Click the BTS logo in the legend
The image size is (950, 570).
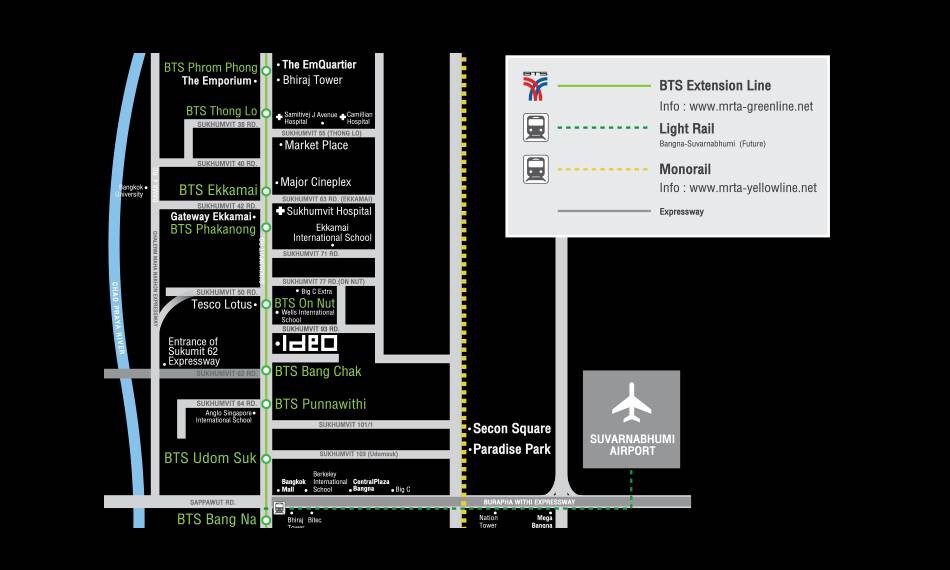coord(535,86)
